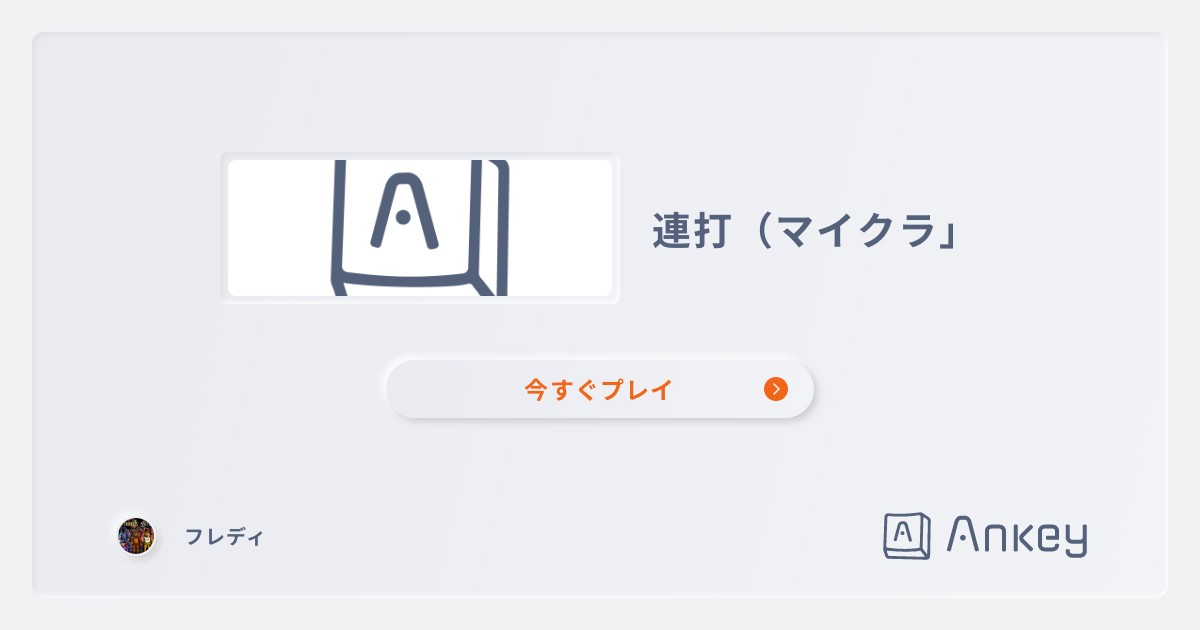Click the letter y in the Ankey brand name

1072,541
